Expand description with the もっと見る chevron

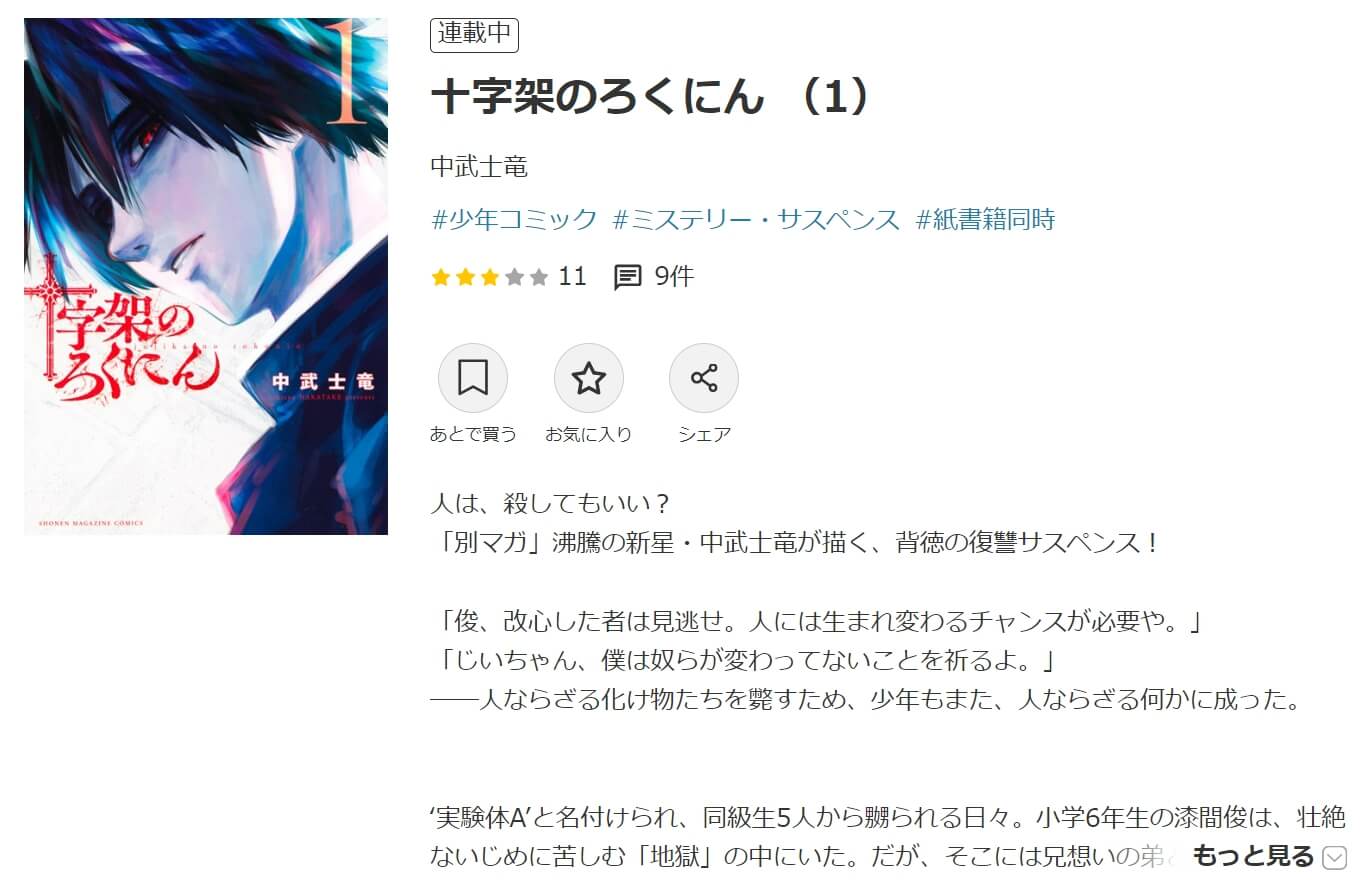(x=1335, y=857)
